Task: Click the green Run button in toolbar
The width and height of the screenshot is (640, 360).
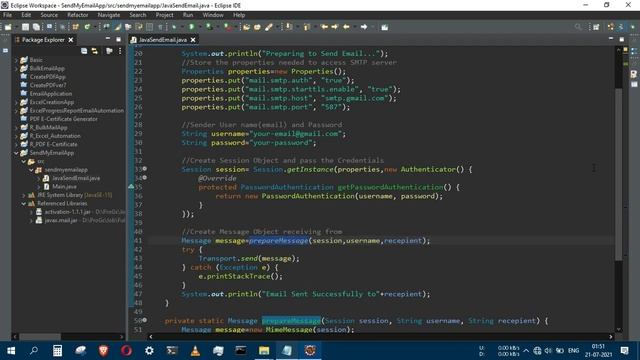Action: pyautogui.click(x=191, y=27)
